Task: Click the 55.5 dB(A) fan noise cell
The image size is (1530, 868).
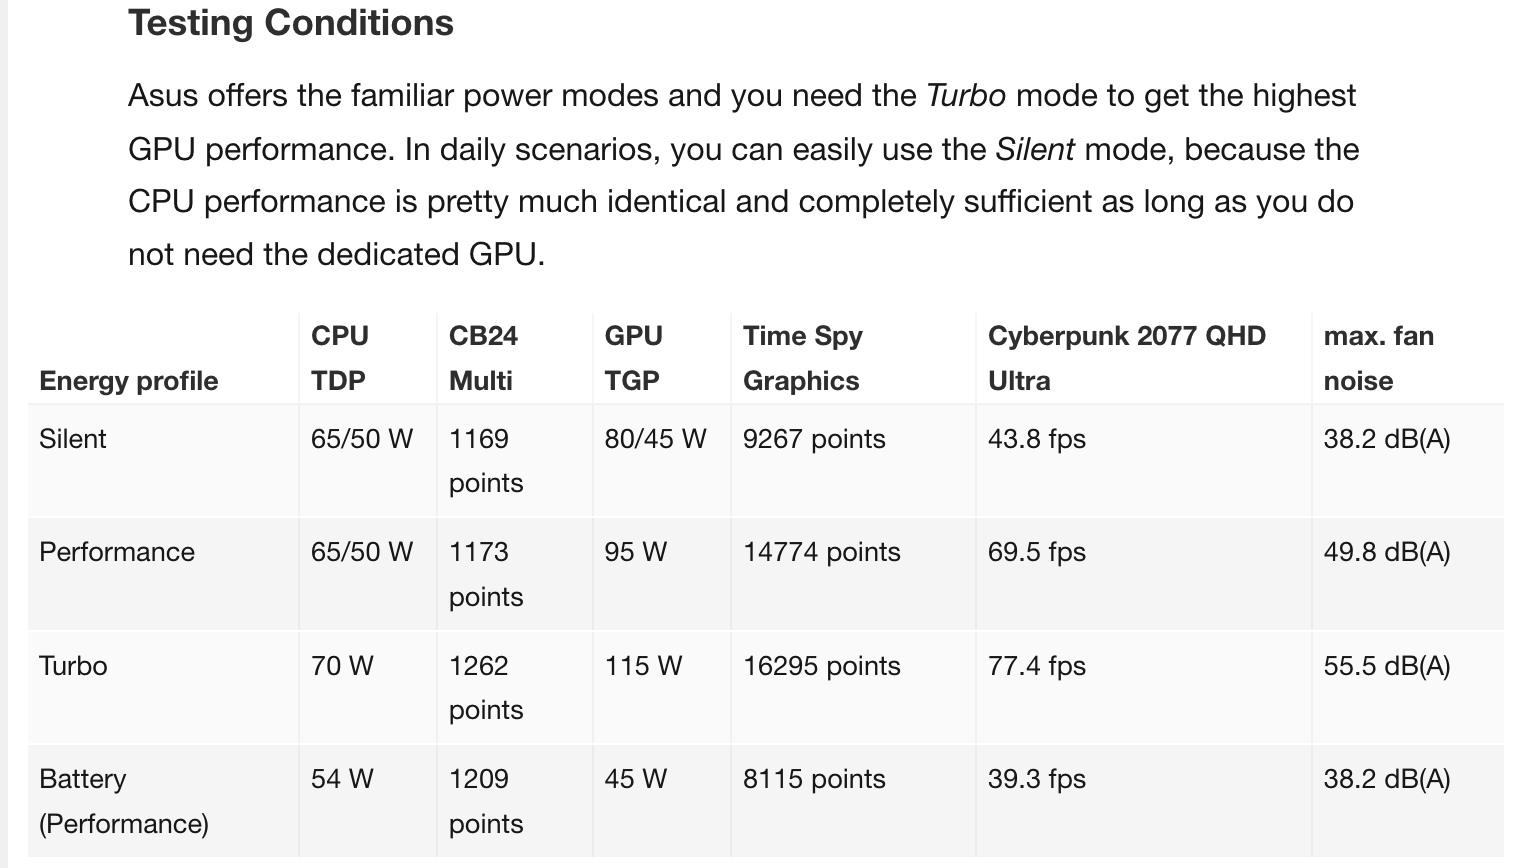Action: pyautogui.click(x=1387, y=666)
